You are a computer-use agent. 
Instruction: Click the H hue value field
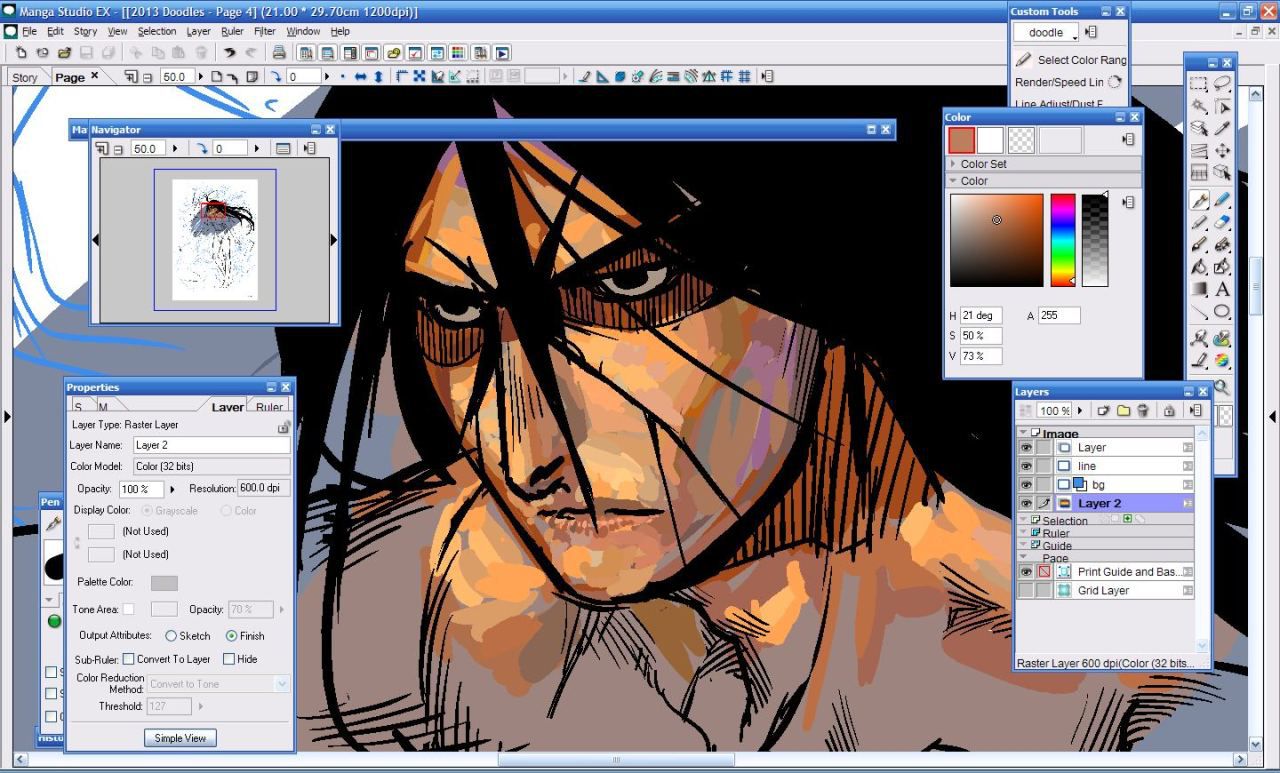point(981,316)
